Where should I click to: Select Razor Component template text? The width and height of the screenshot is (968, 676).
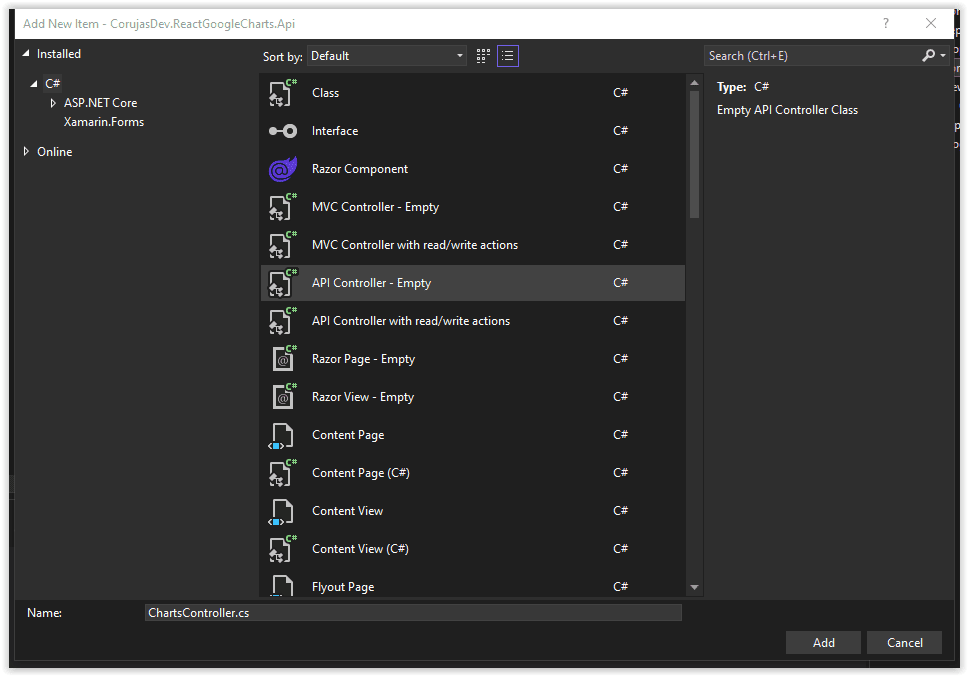360,169
